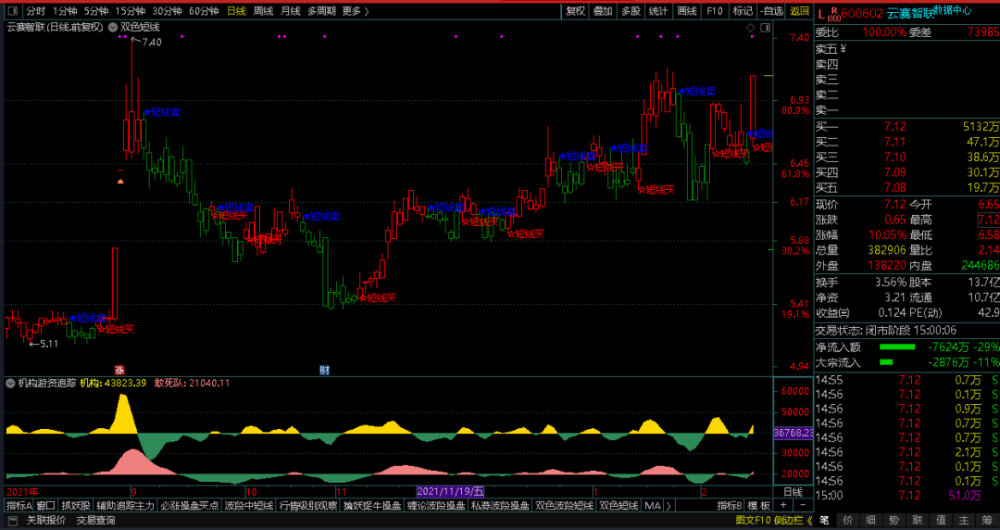Select the 日线 daily period

(x=236, y=11)
